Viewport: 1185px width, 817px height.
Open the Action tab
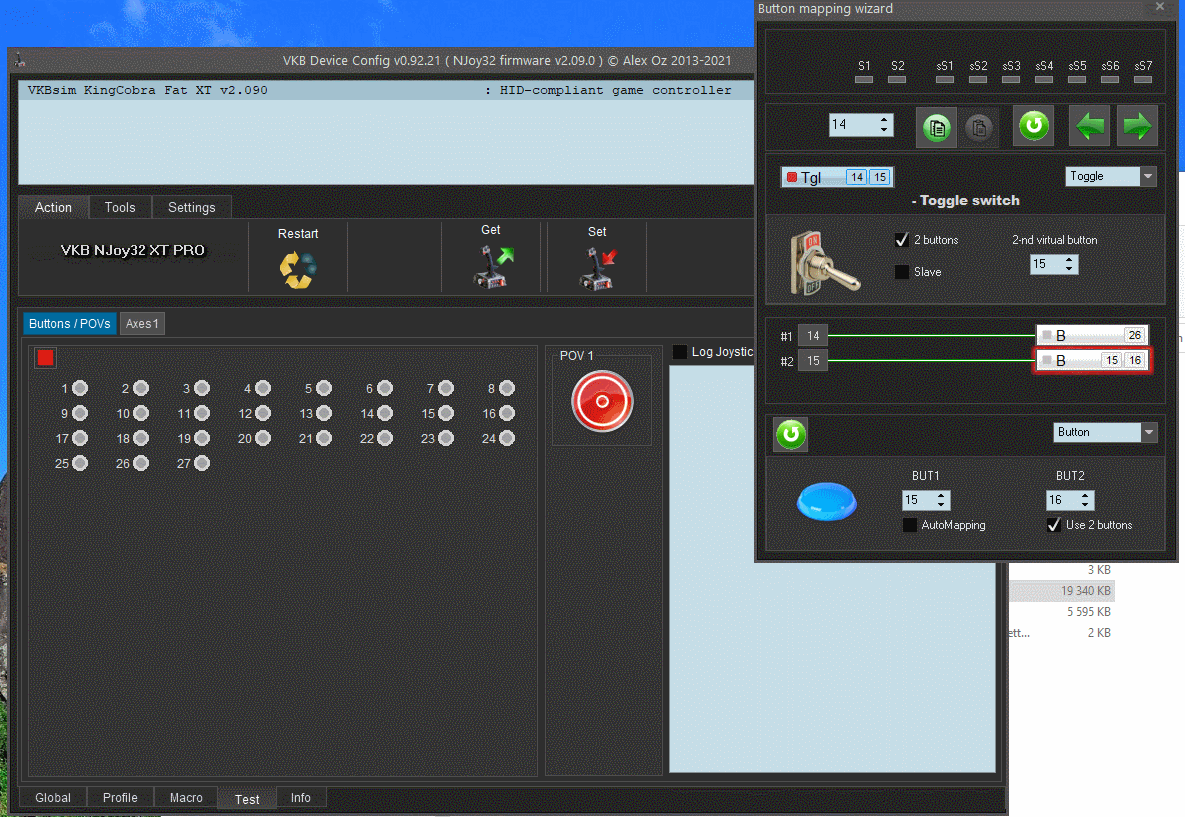click(x=53, y=207)
